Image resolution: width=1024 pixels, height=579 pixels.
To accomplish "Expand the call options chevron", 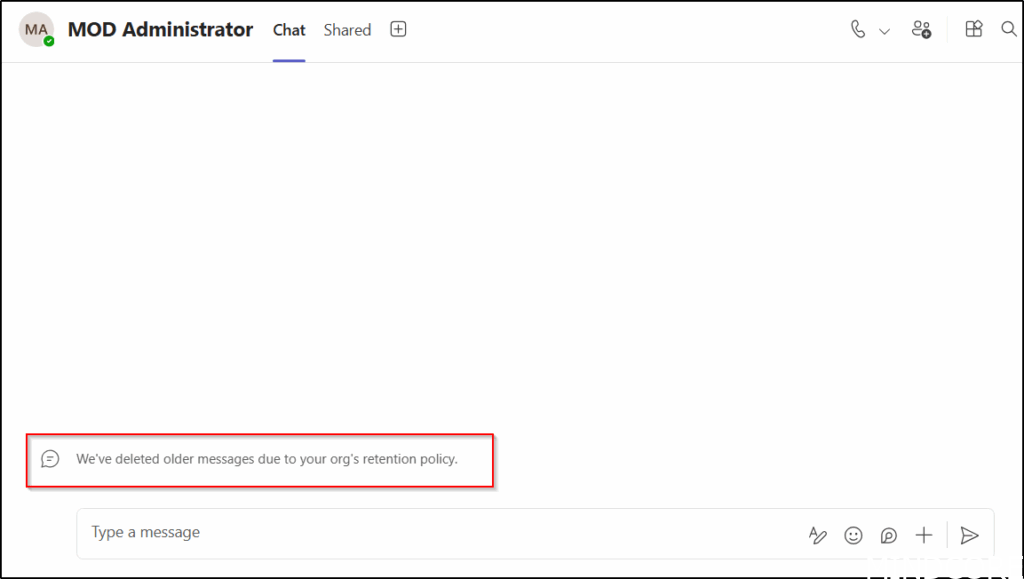I will [884, 31].
